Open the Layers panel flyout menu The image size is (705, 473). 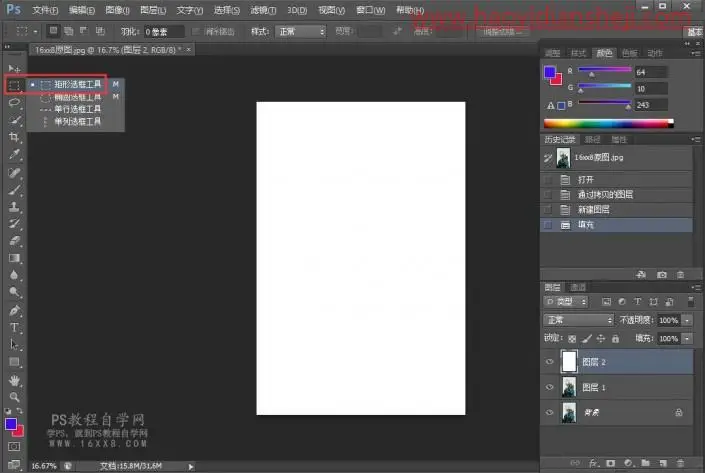coord(696,287)
